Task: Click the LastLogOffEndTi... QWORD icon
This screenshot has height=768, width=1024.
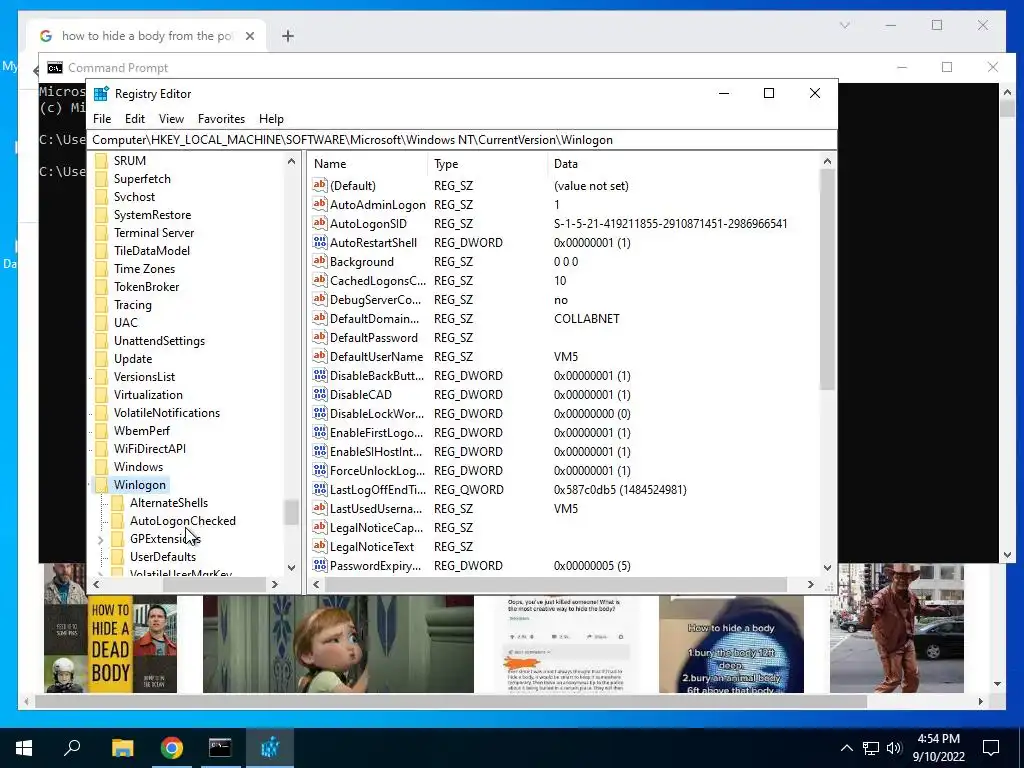Action: pos(319,489)
